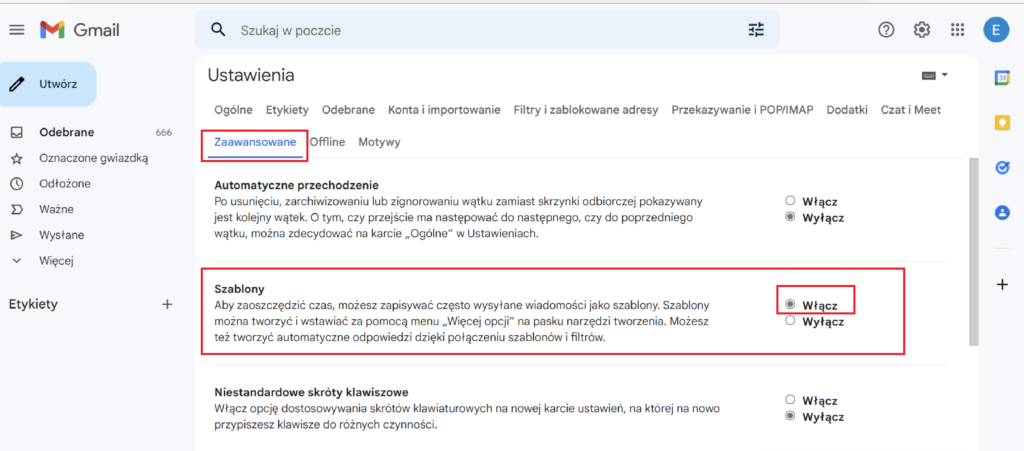Open Google Tasks in side panel
1024x451 pixels.
[1002, 167]
